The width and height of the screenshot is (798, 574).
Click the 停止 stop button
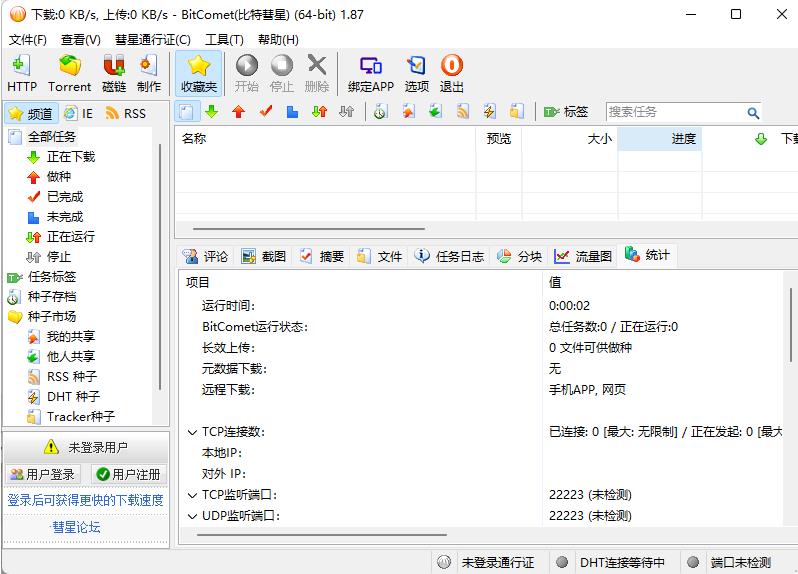pos(282,73)
